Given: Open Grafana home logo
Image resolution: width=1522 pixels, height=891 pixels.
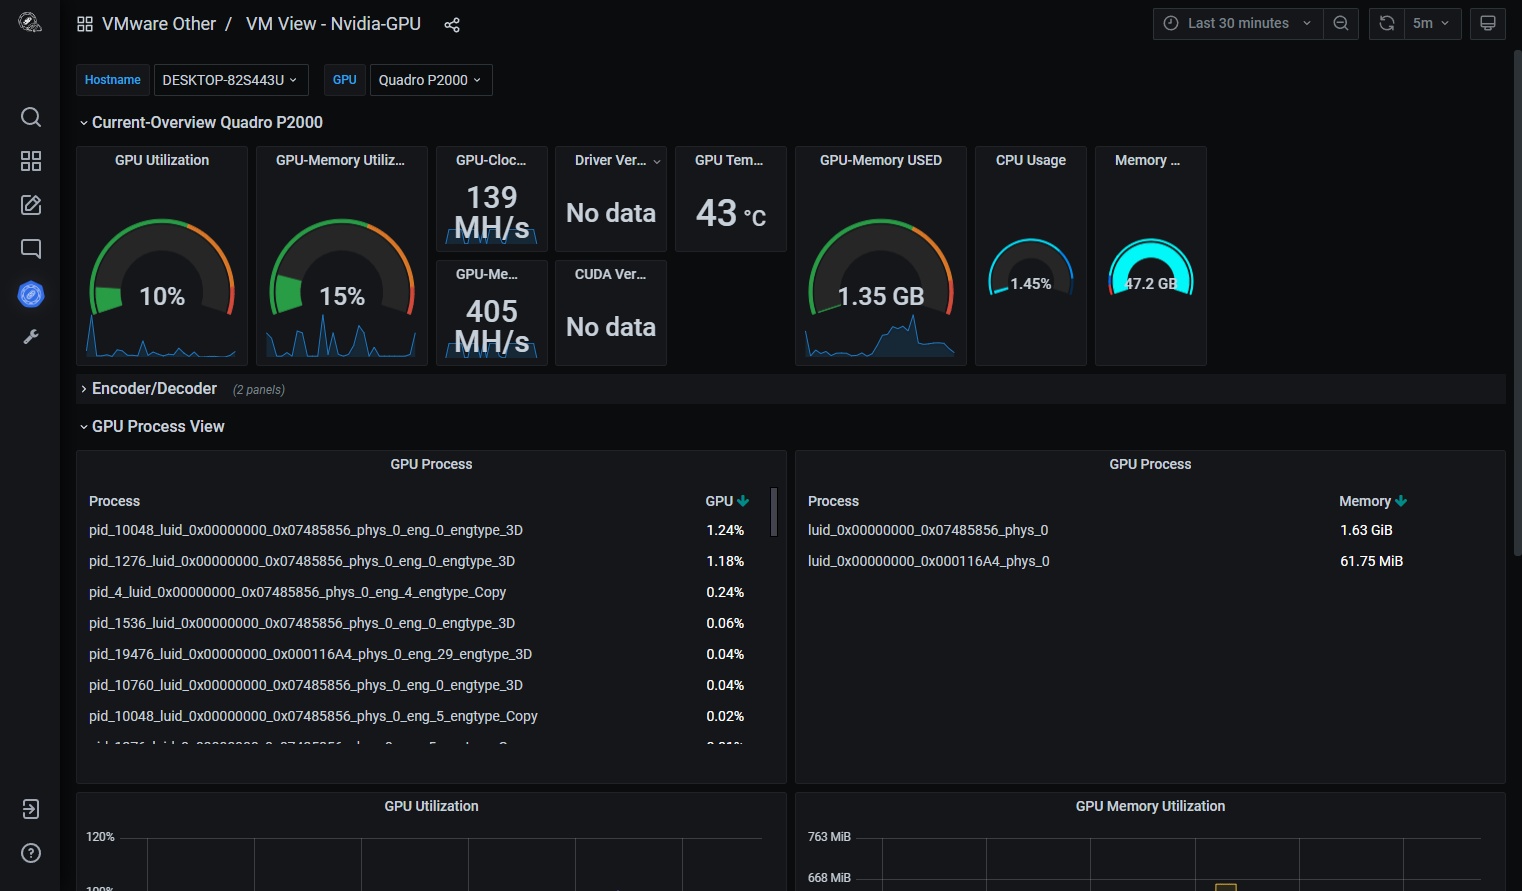Looking at the screenshot, I should tap(30, 23).
